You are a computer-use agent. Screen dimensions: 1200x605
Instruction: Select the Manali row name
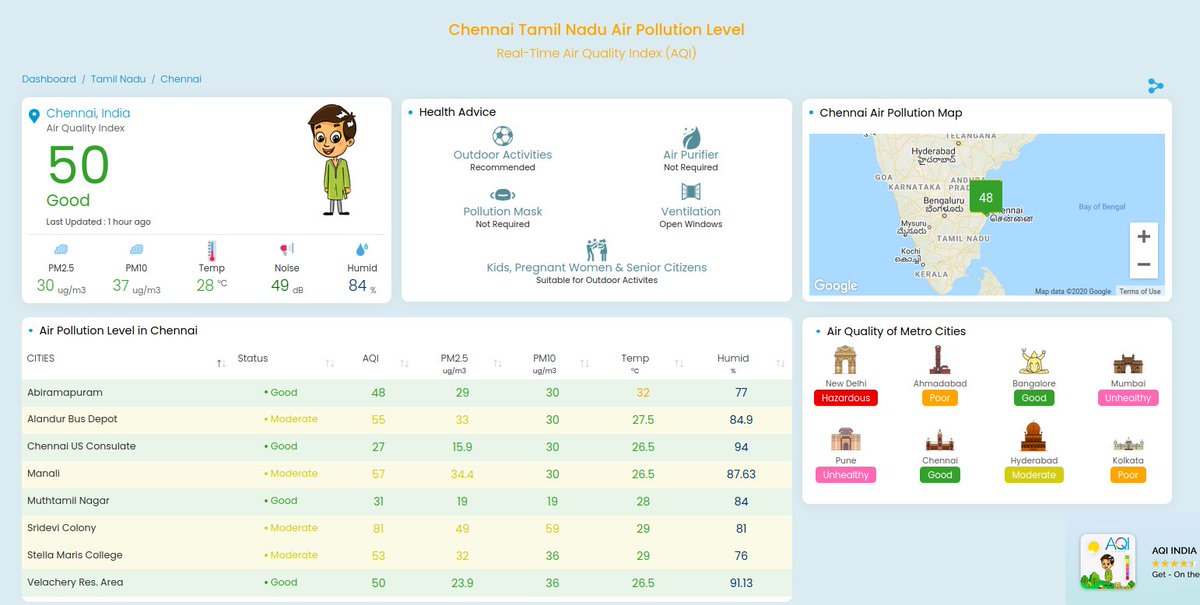pos(44,474)
